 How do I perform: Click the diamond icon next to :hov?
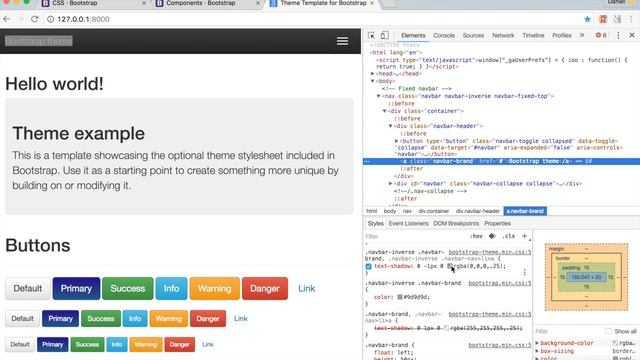pos(492,236)
